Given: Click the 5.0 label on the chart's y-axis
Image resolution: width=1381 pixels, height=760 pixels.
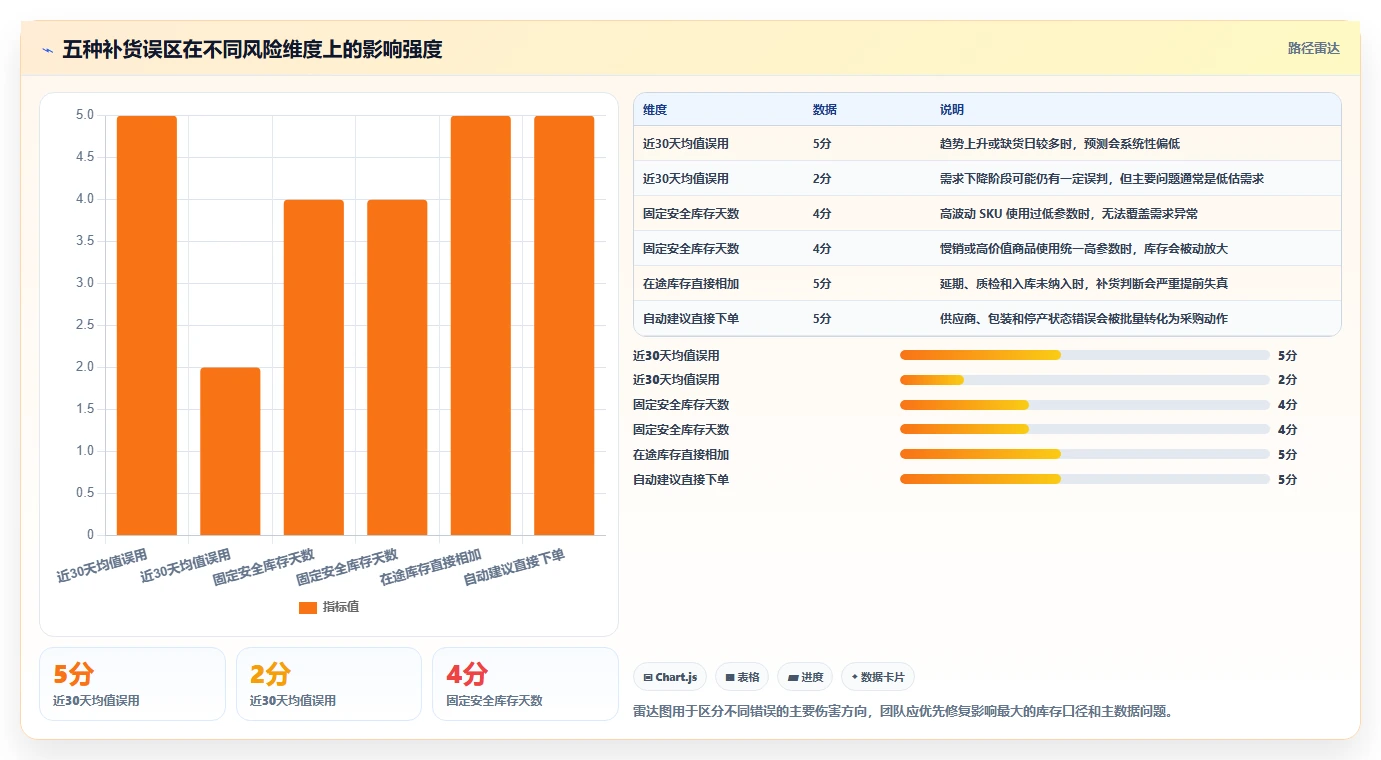Looking at the screenshot, I should click(x=85, y=116).
